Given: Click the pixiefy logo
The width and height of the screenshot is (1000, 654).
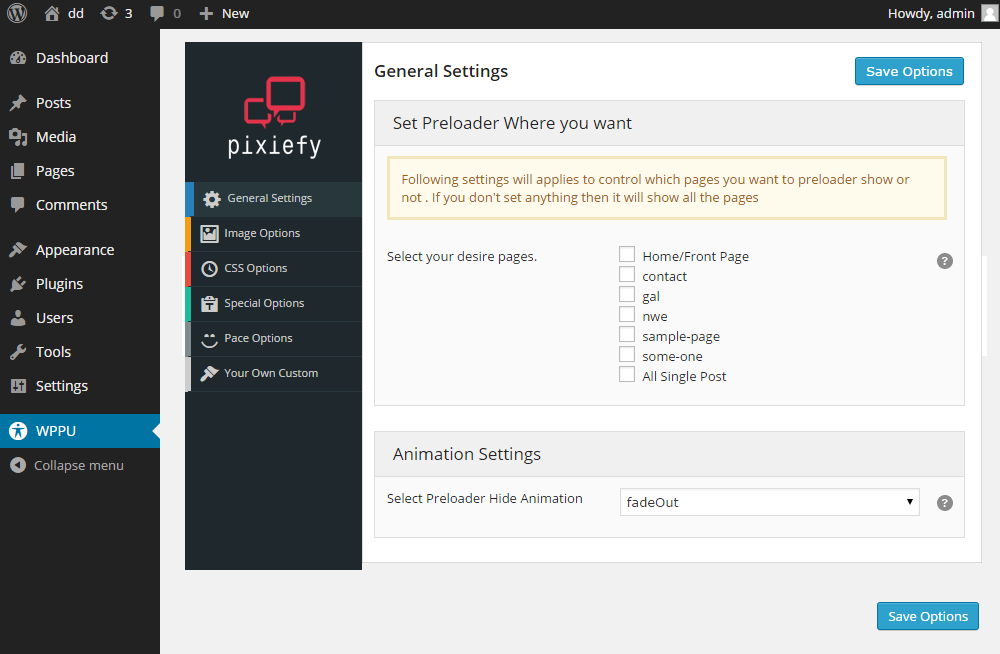Looking at the screenshot, I should pyautogui.click(x=274, y=117).
